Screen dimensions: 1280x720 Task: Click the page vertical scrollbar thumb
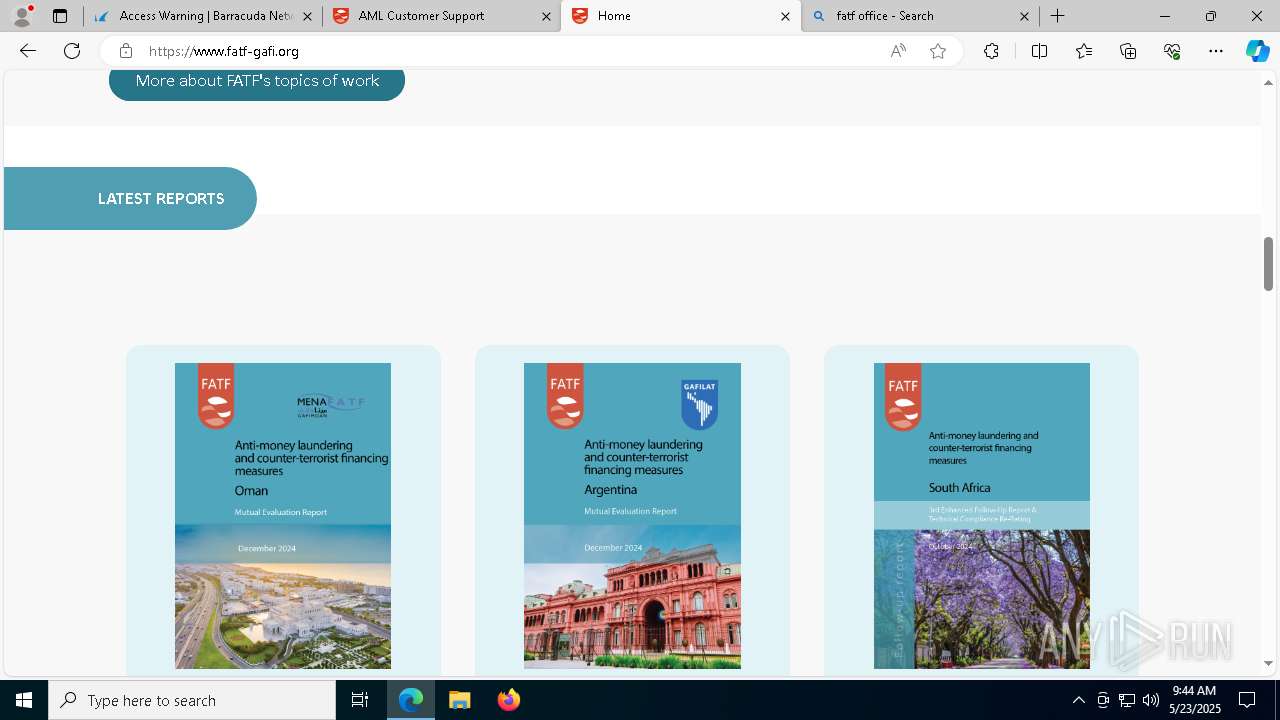point(1269,263)
